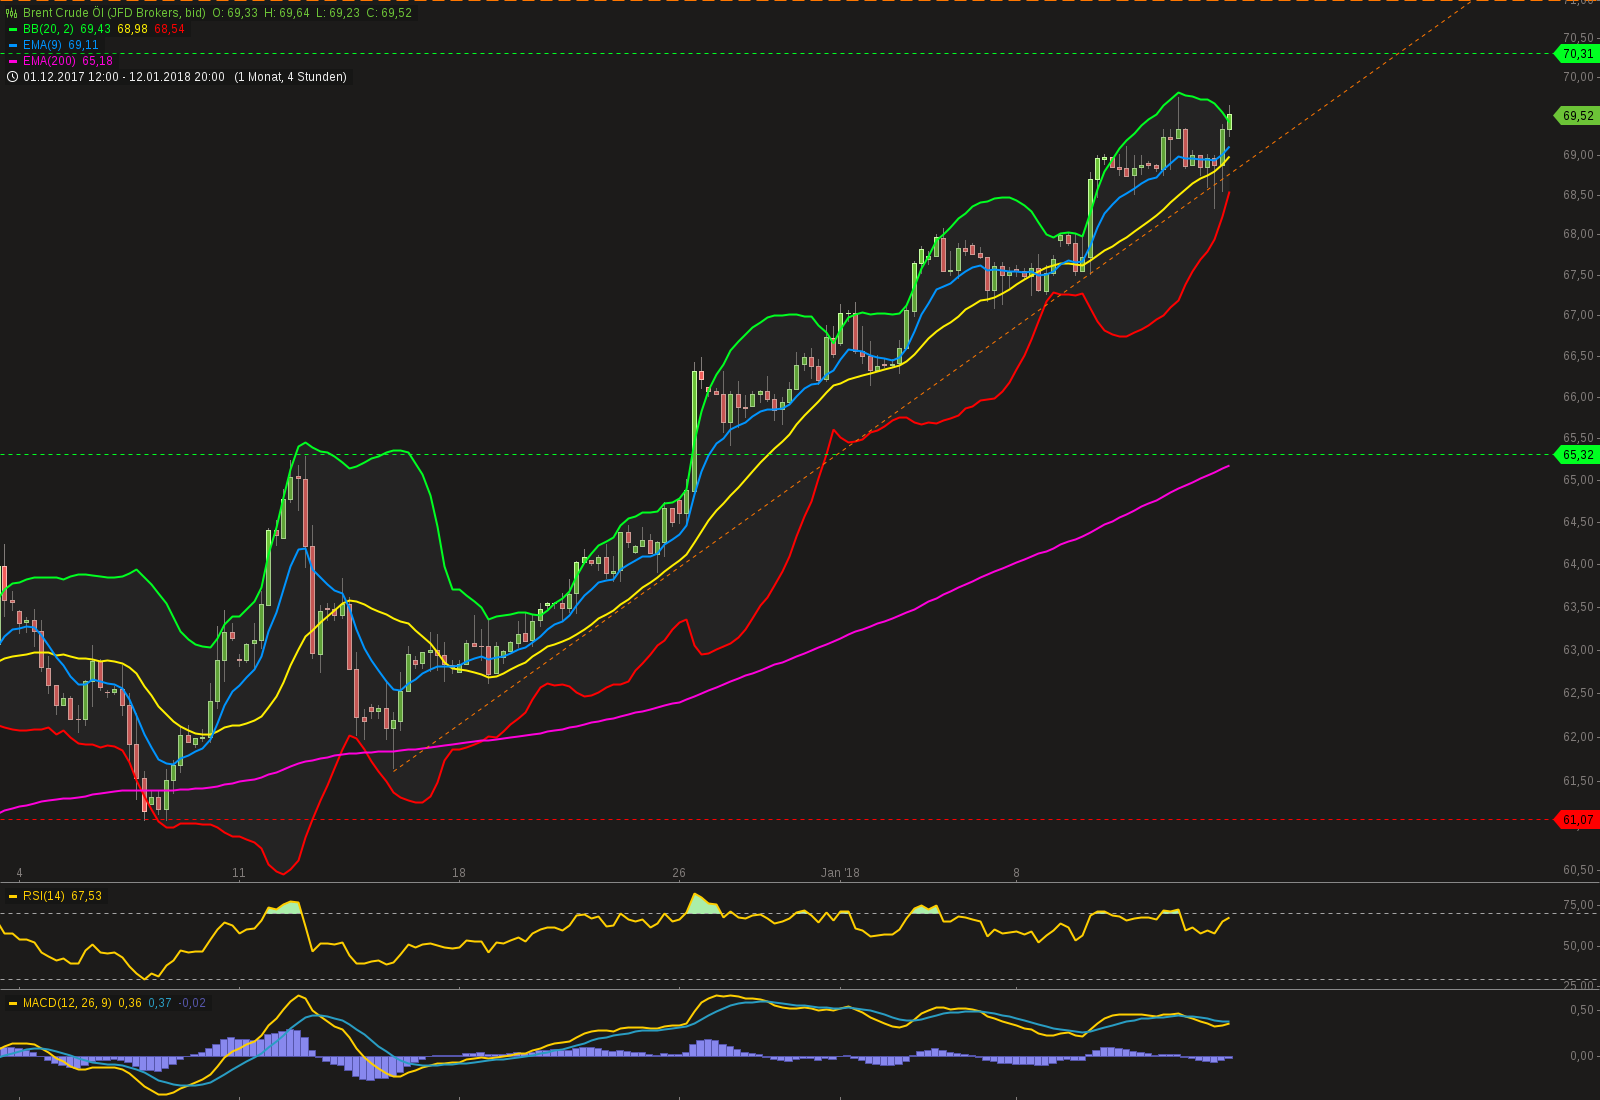Click the EMA(200) value '65,18'
Screen dimensions: 1600x1100
click(x=97, y=61)
